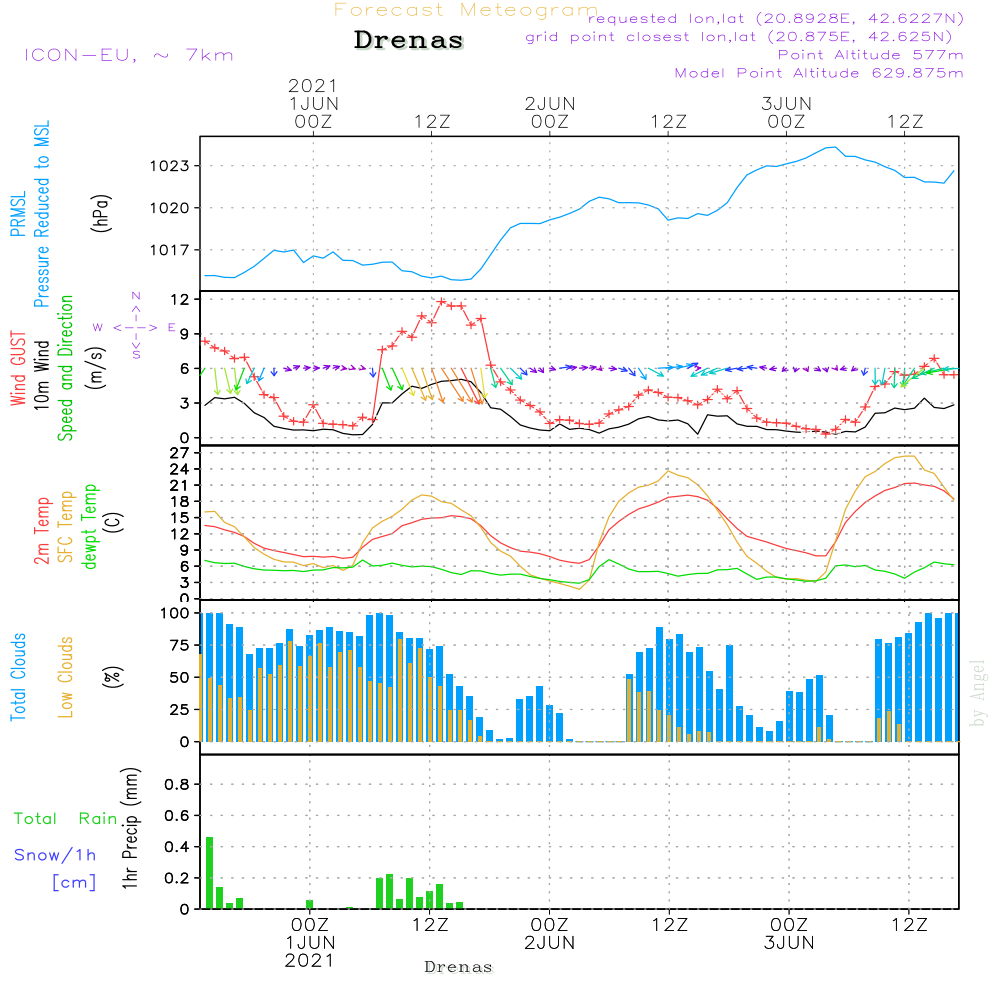Screen dimensions: 1000x1000
Task: Click the '(m/s)' unit label
Action: click(x=96, y=368)
